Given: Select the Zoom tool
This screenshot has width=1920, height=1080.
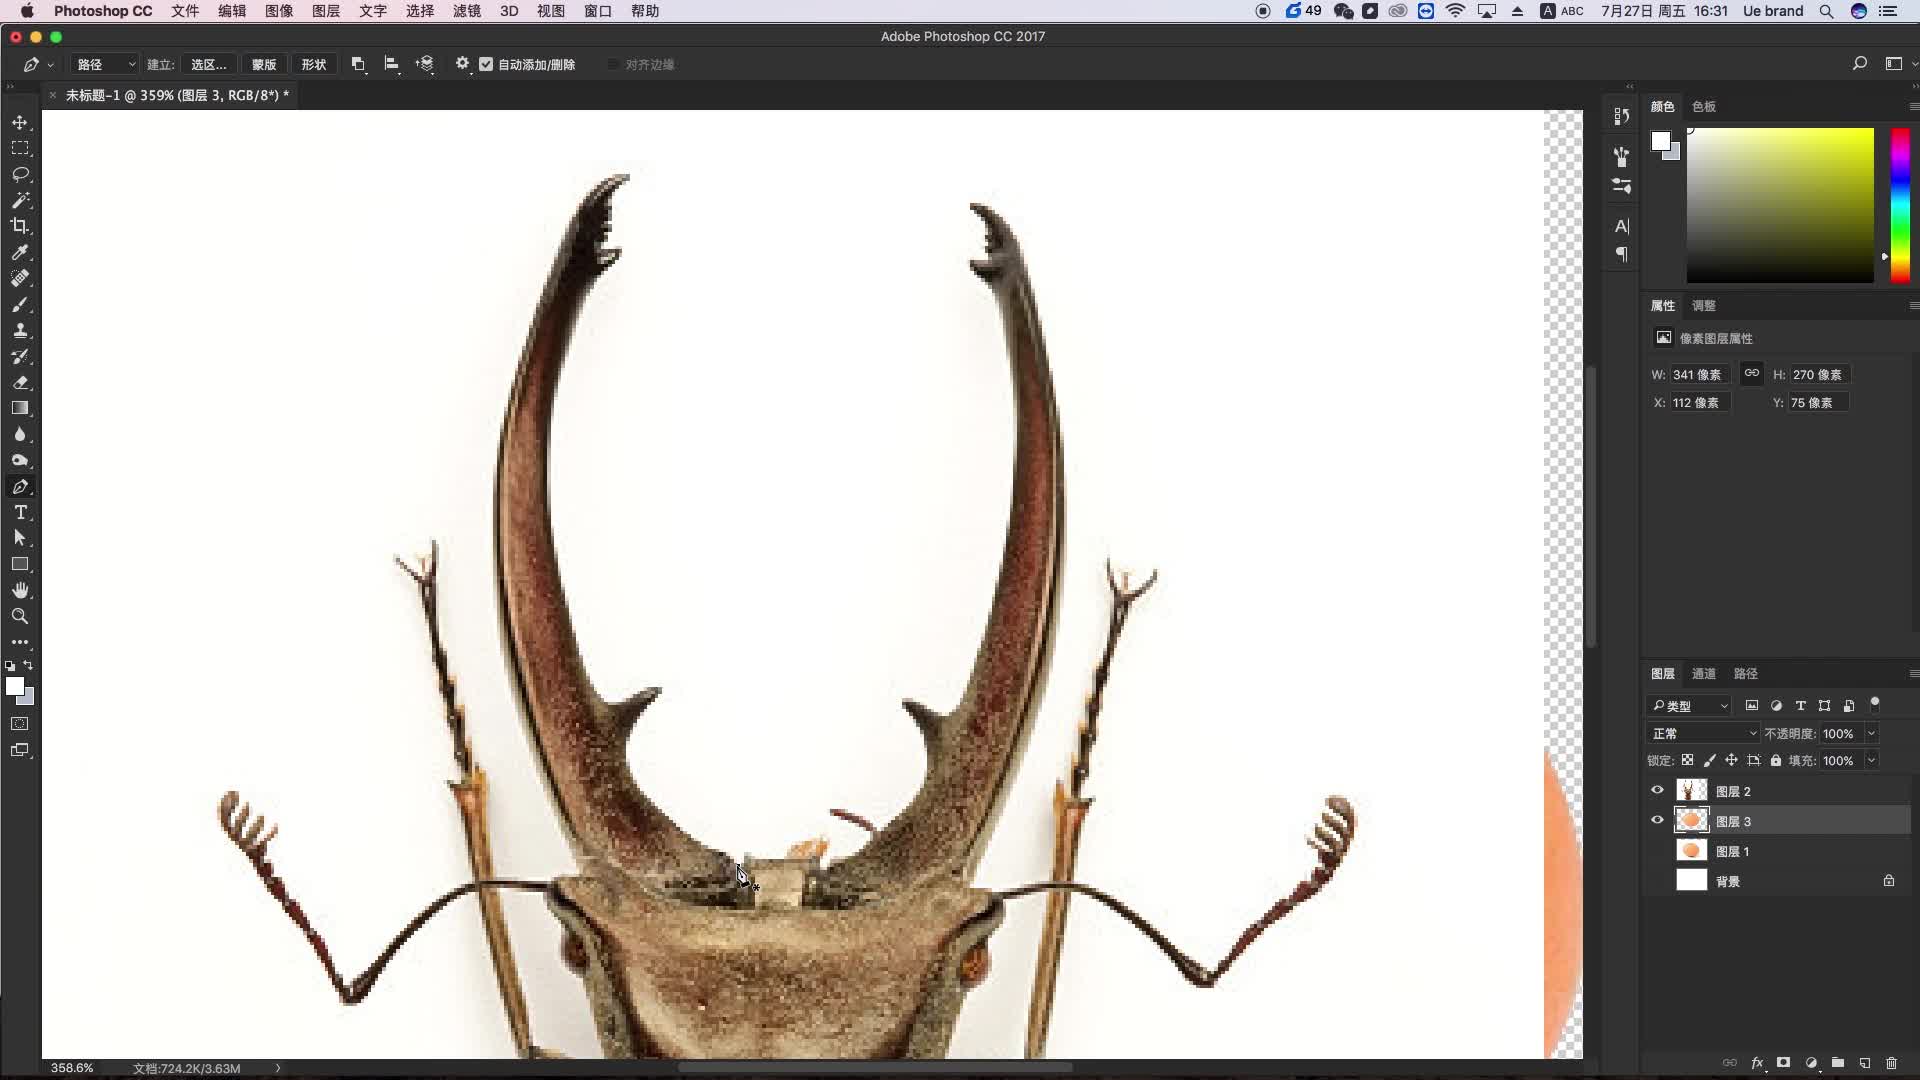Looking at the screenshot, I should click(x=20, y=616).
